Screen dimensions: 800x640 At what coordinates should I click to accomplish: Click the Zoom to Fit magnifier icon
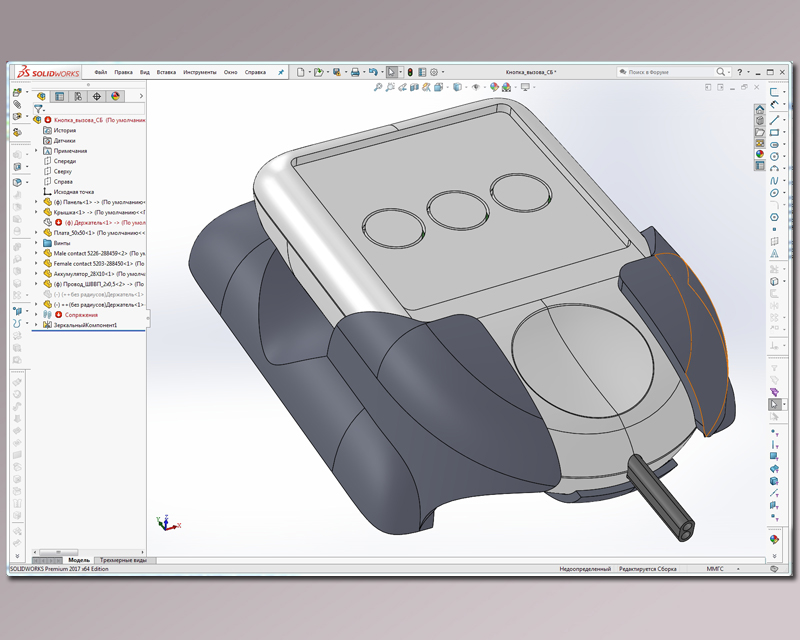tap(378, 88)
